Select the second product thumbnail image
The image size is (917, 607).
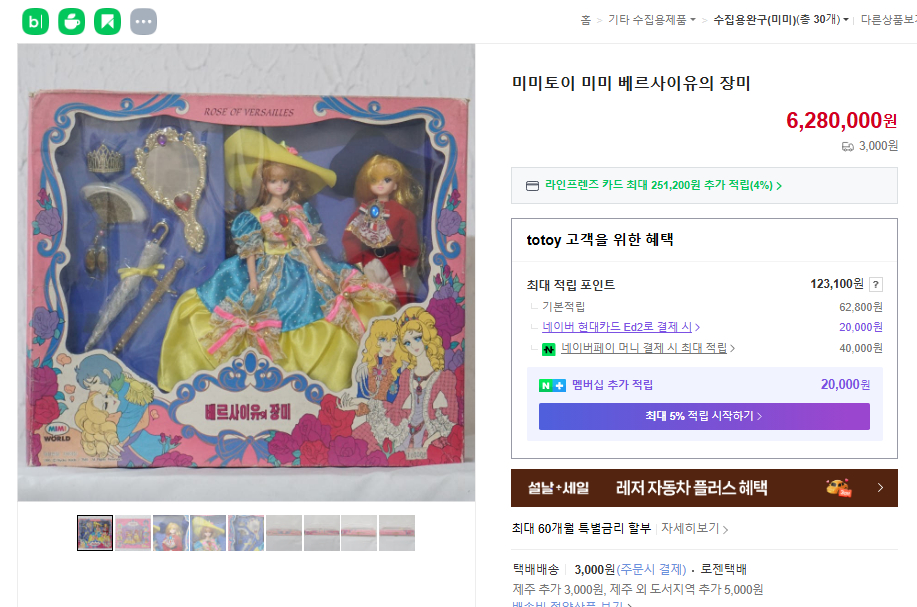pos(133,533)
